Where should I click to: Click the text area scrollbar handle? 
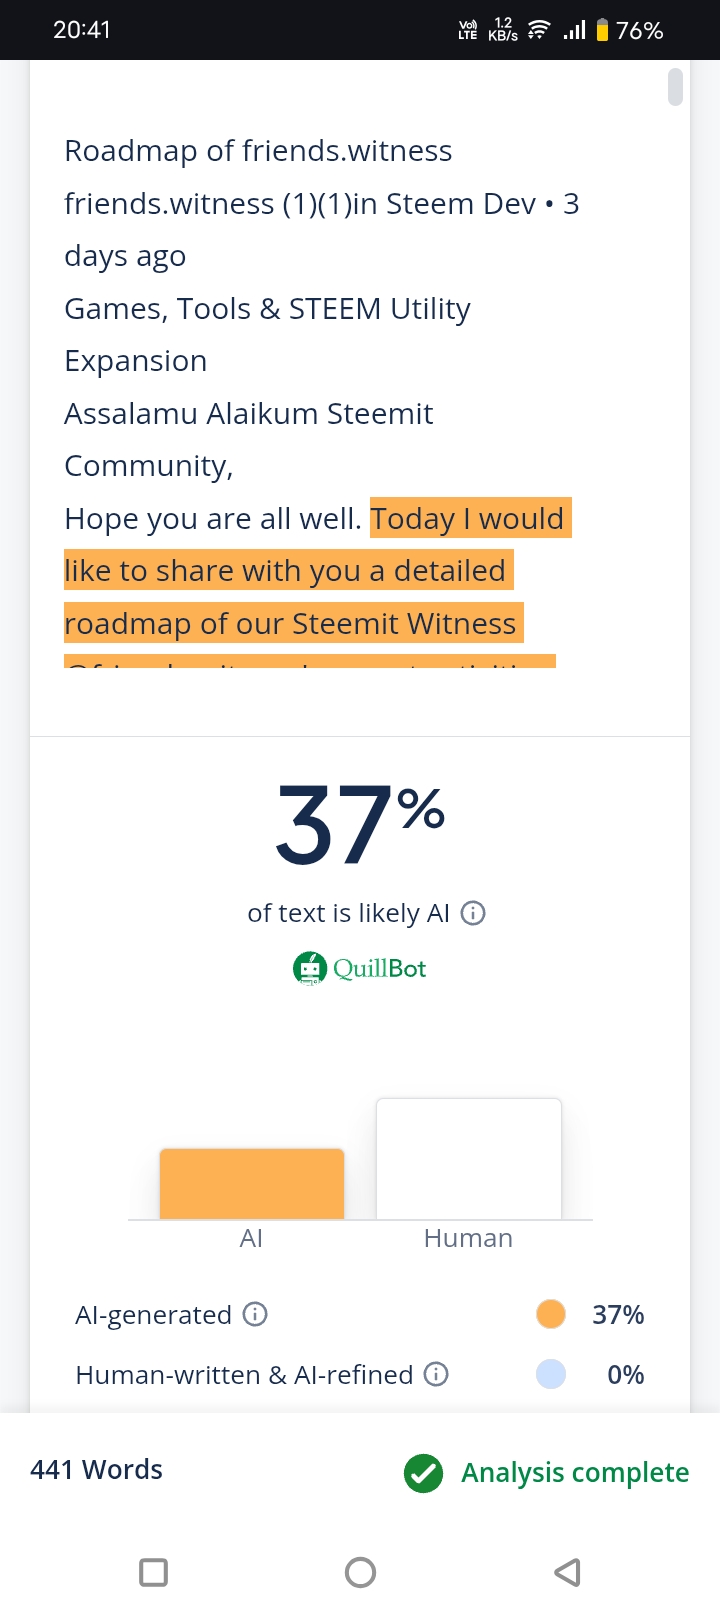click(676, 87)
